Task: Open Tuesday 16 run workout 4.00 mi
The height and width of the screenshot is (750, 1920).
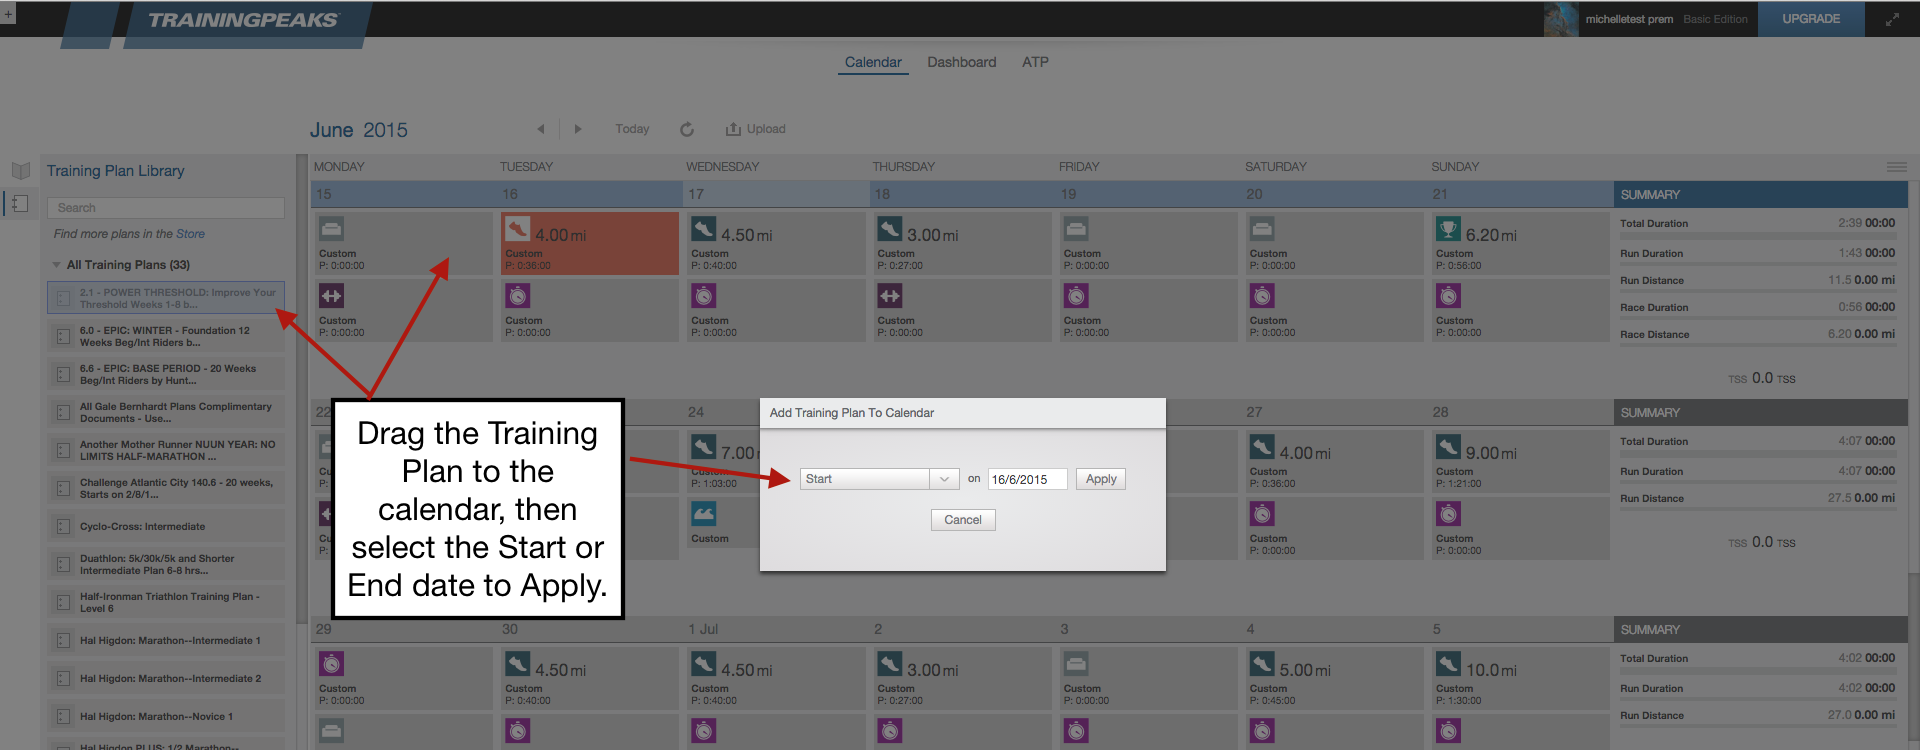Action: click(590, 243)
